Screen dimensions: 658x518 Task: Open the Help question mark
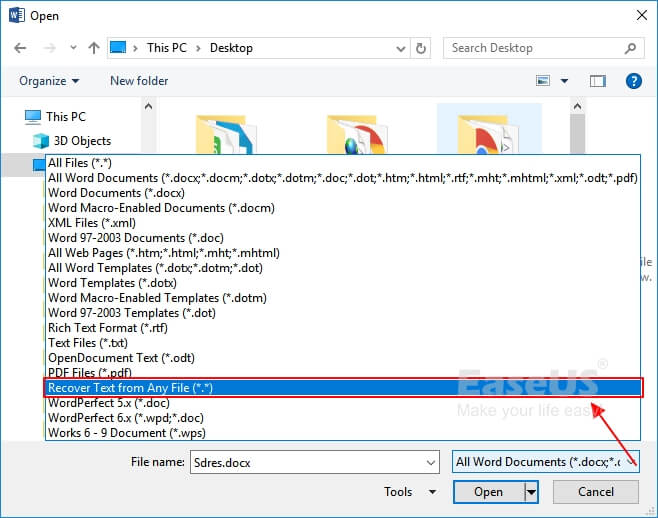coord(634,81)
